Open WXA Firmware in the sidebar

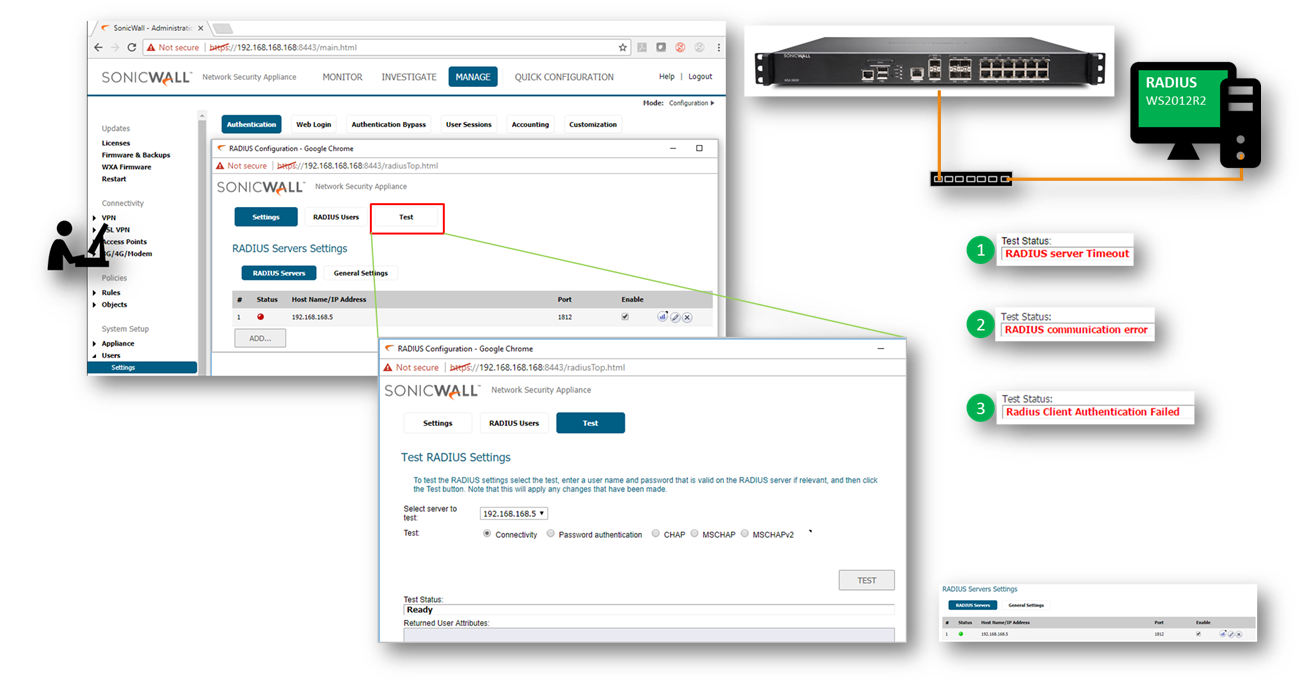pos(127,167)
